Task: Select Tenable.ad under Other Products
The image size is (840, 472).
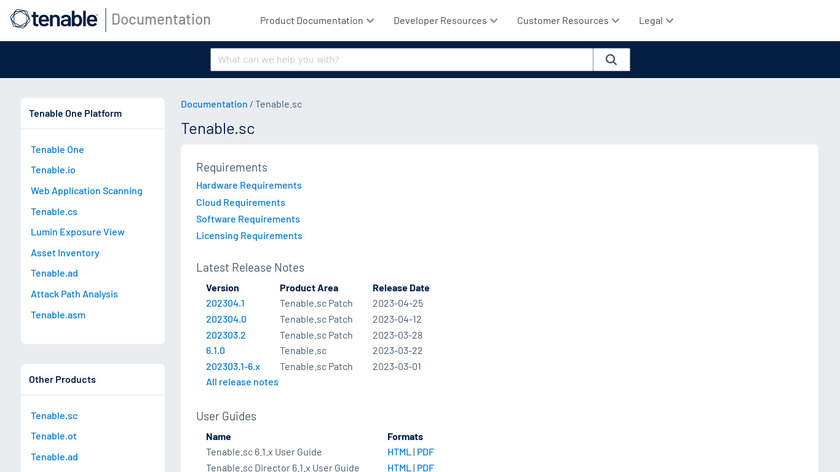Action: click(x=54, y=457)
